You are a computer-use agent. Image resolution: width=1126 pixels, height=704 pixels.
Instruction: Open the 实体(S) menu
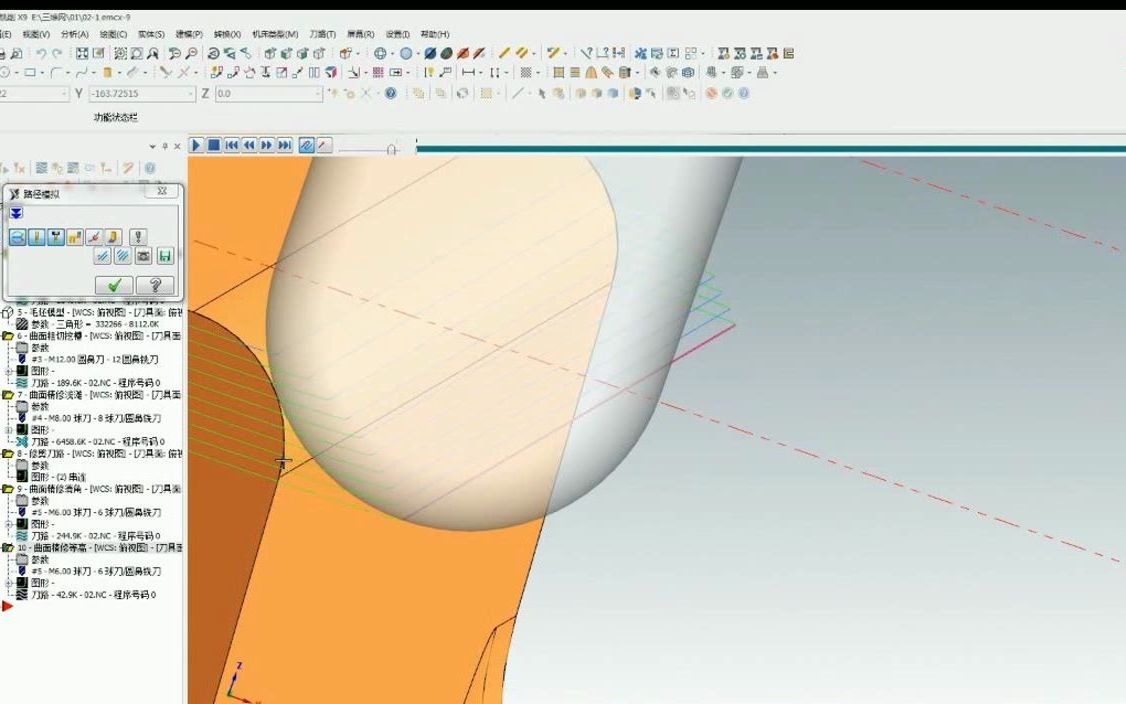pos(151,34)
